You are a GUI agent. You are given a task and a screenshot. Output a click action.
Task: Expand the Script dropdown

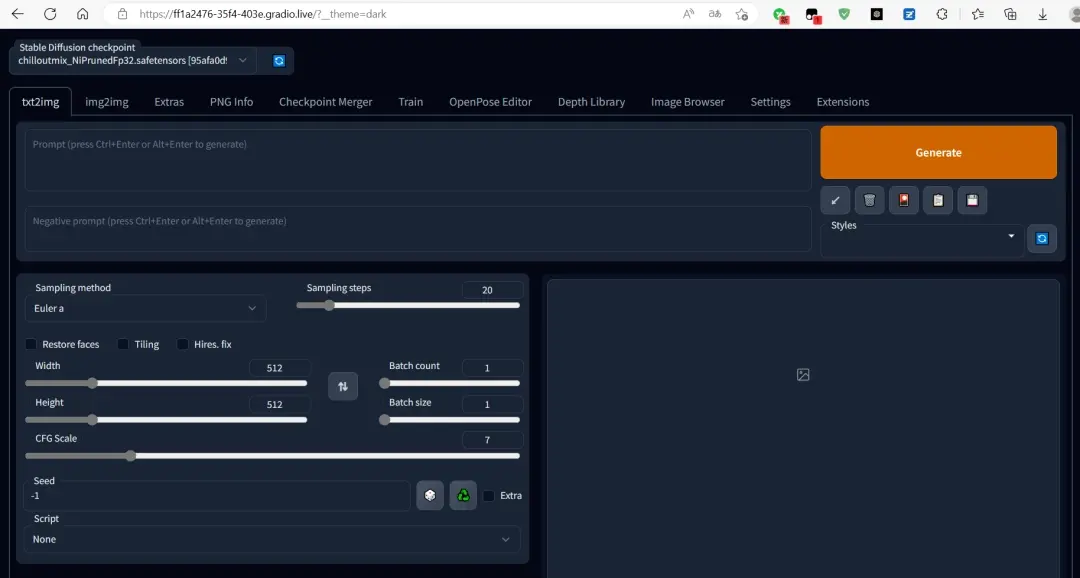pos(272,539)
